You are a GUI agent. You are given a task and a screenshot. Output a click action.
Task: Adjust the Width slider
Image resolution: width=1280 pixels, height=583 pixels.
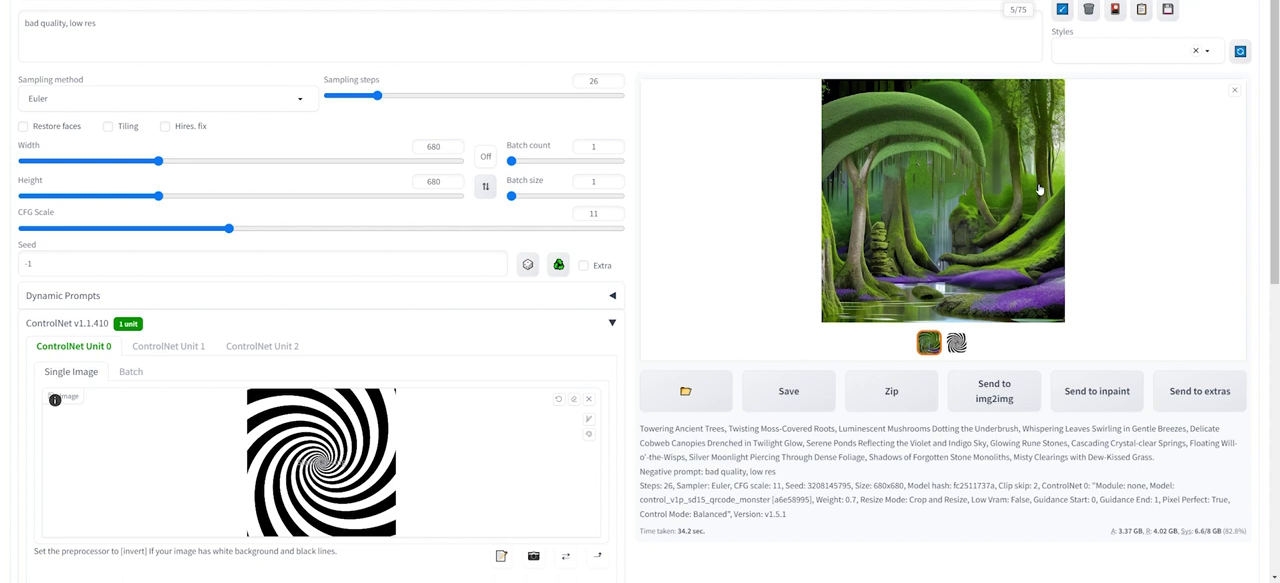pyautogui.click(x=241, y=160)
